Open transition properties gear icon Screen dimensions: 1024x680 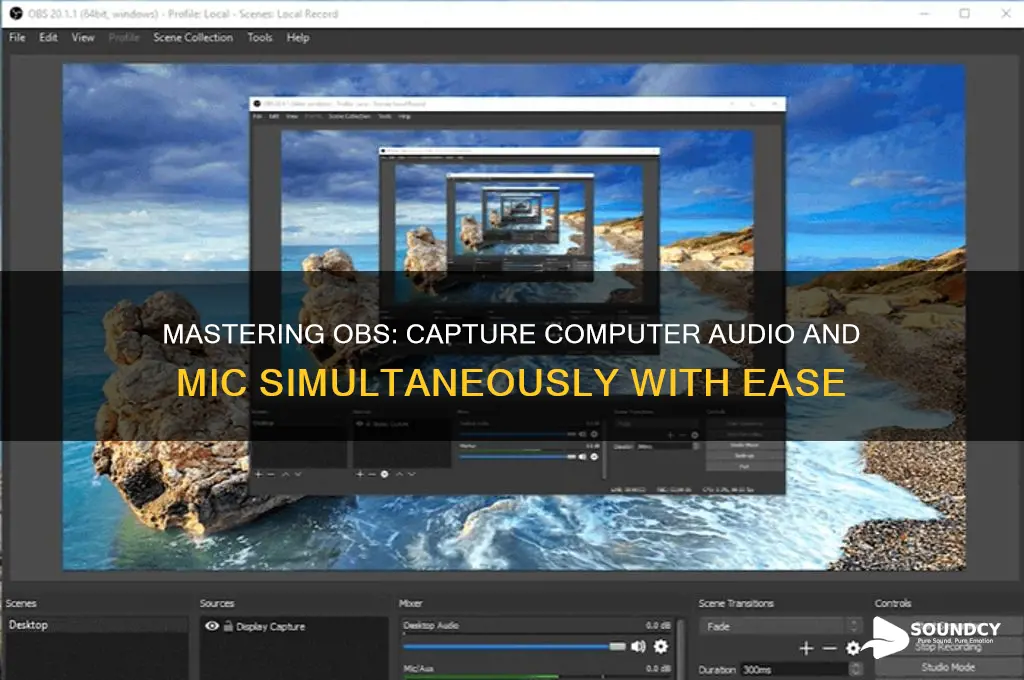tap(853, 648)
